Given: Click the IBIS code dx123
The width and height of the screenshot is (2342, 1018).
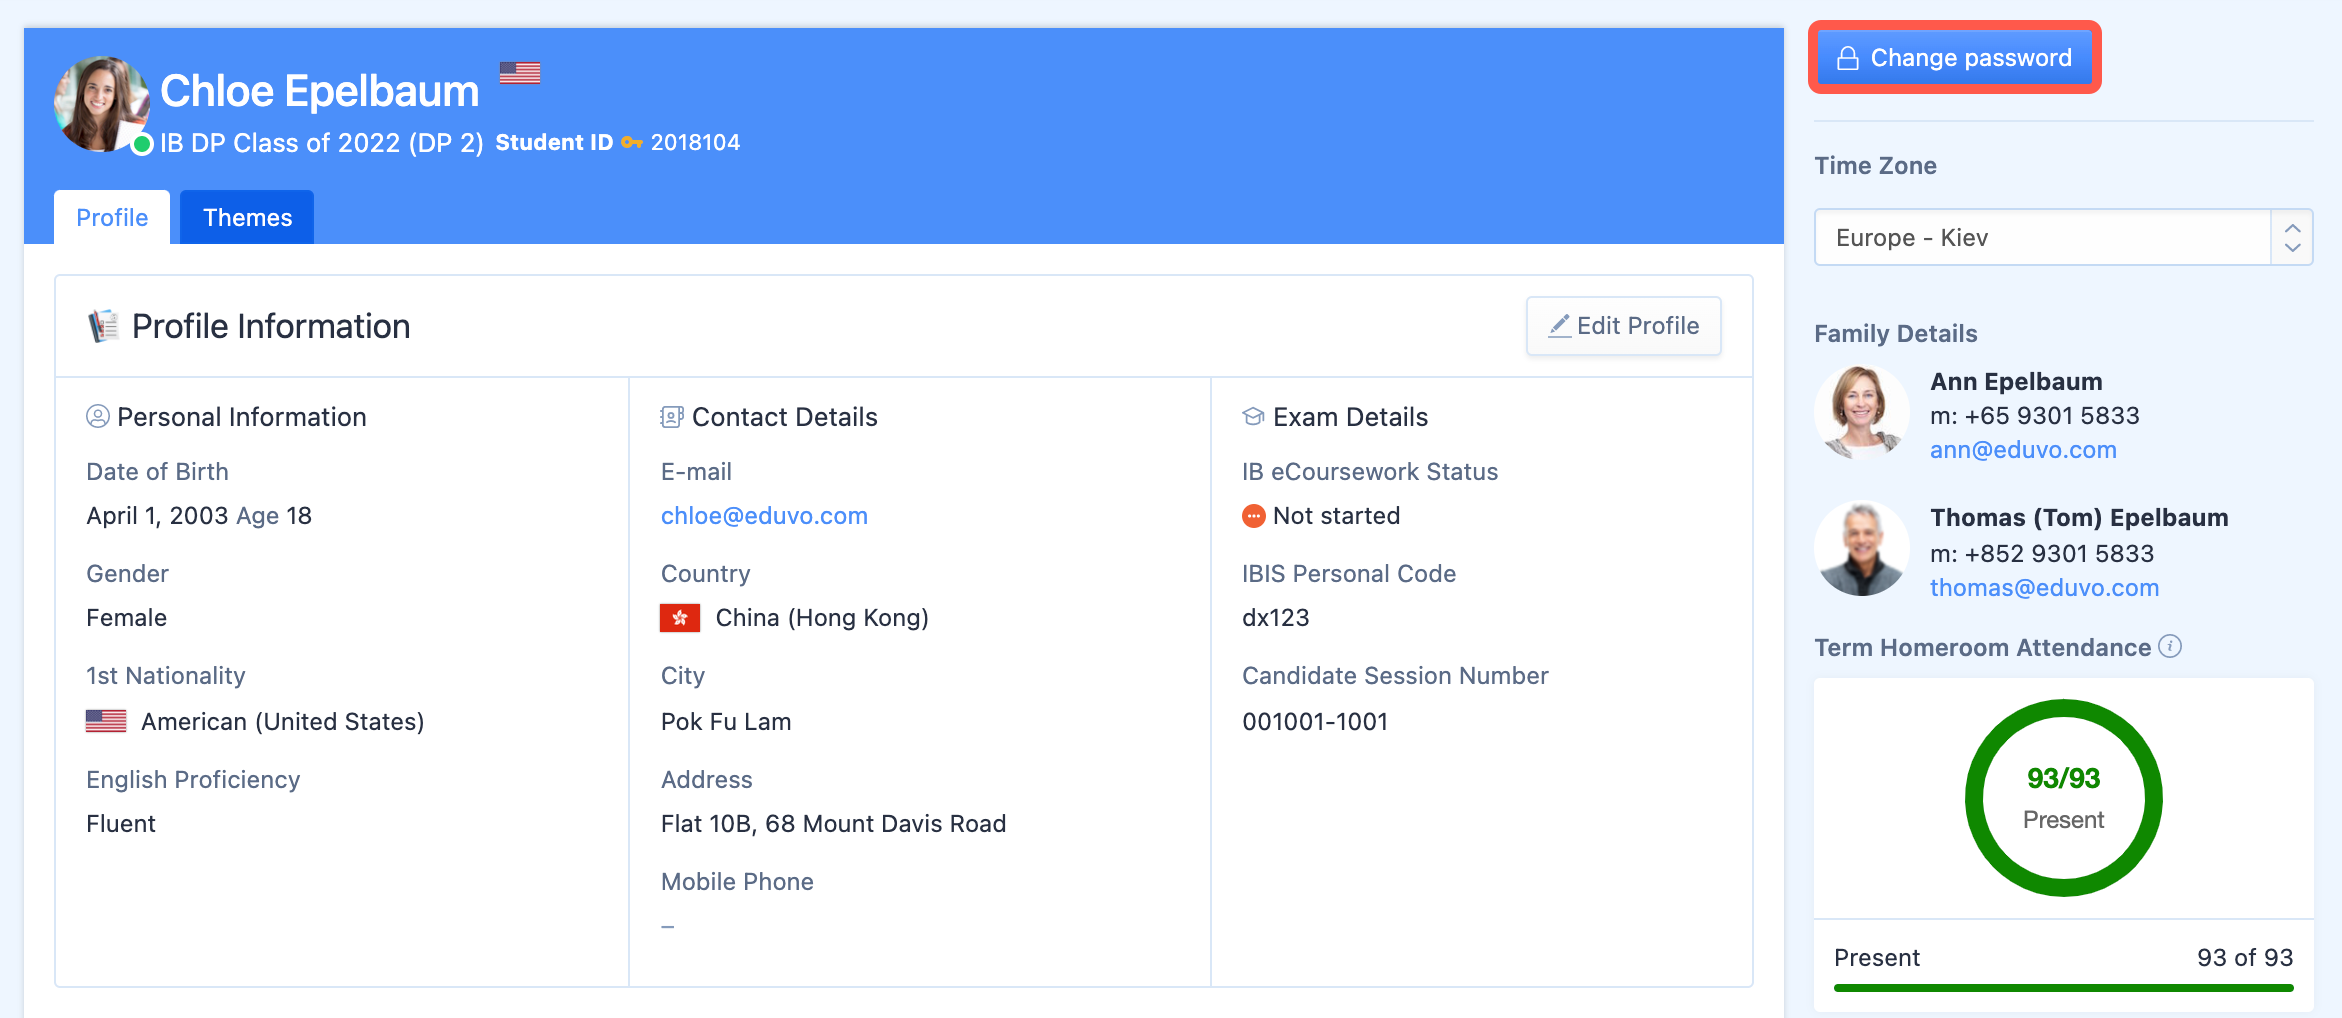Looking at the screenshot, I should (x=1275, y=618).
